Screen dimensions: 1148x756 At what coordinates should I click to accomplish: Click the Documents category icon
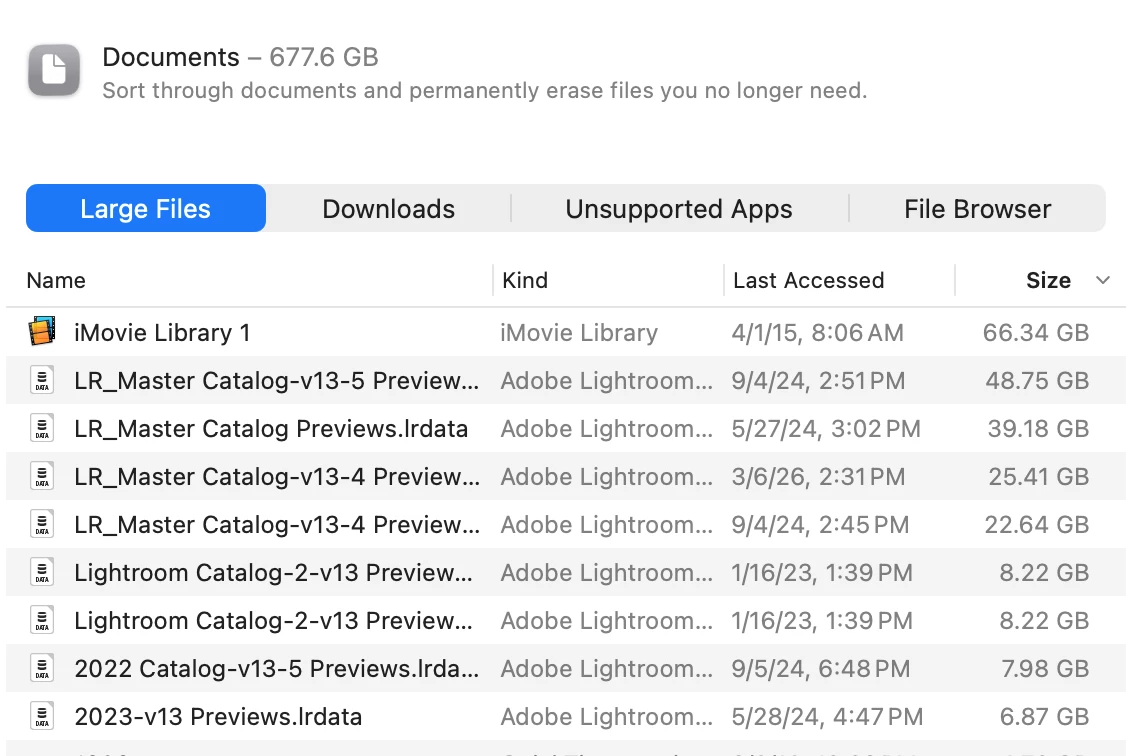coord(54,71)
